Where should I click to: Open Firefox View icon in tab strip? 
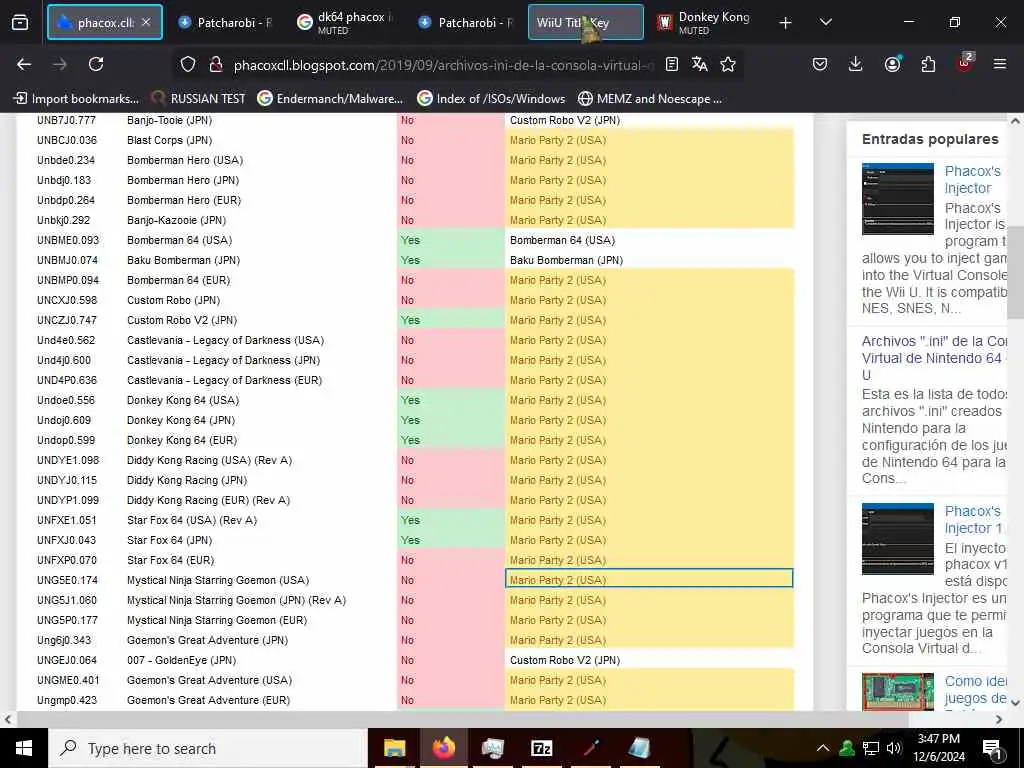tap(20, 23)
